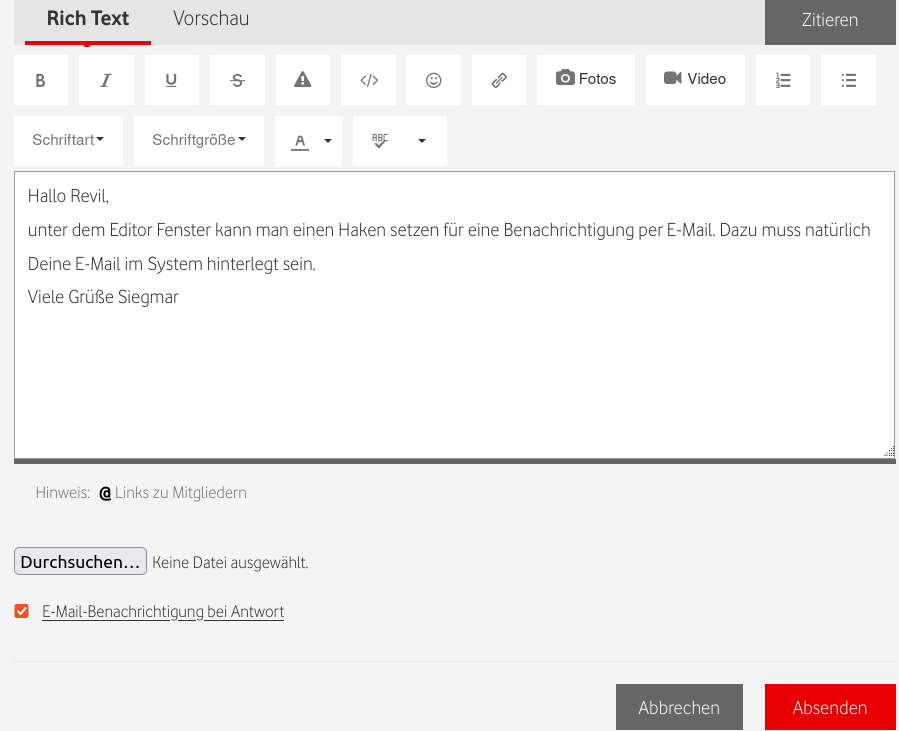Open the Schriftart dropdown

pyautogui.click(x=68, y=140)
